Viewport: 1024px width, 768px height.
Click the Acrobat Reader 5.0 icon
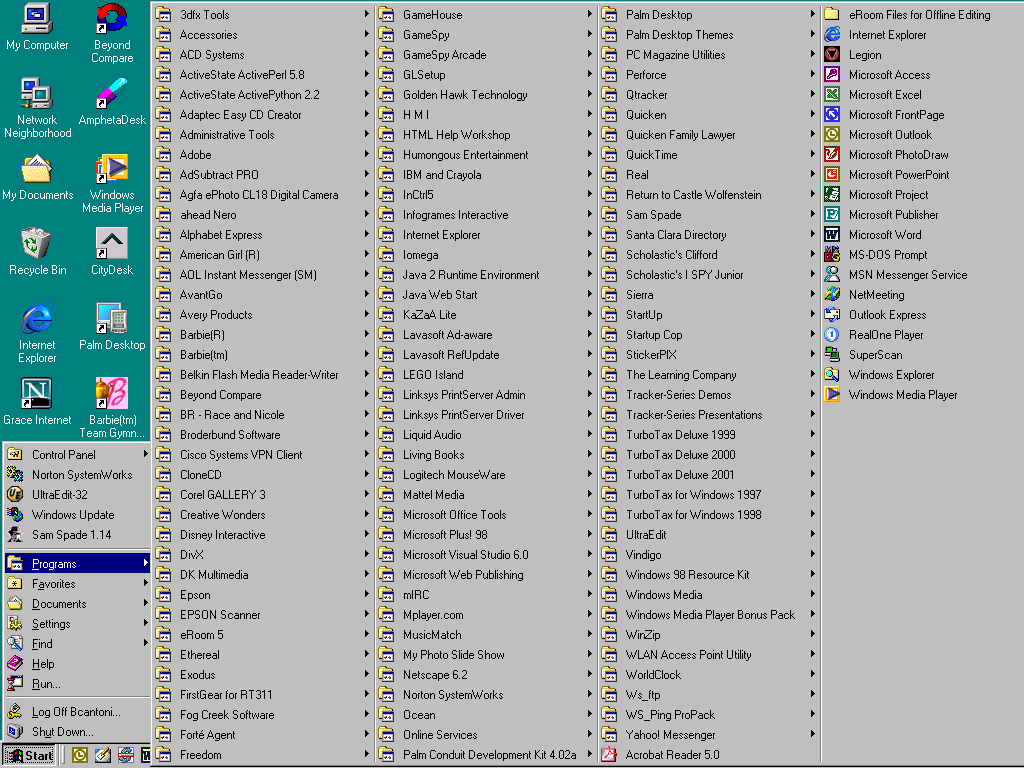(609, 754)
